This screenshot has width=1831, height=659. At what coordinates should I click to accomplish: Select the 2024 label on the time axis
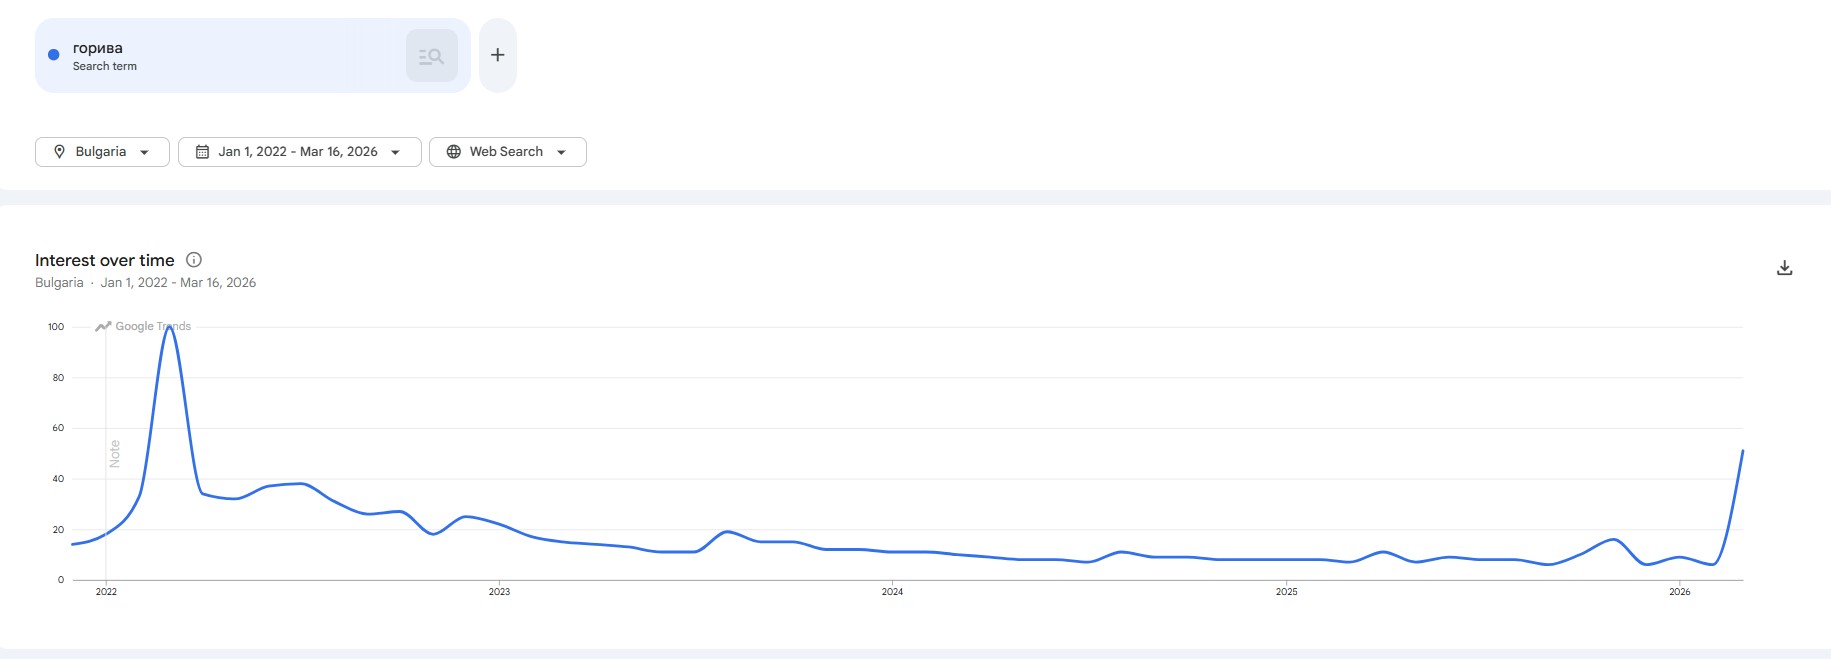892,592
